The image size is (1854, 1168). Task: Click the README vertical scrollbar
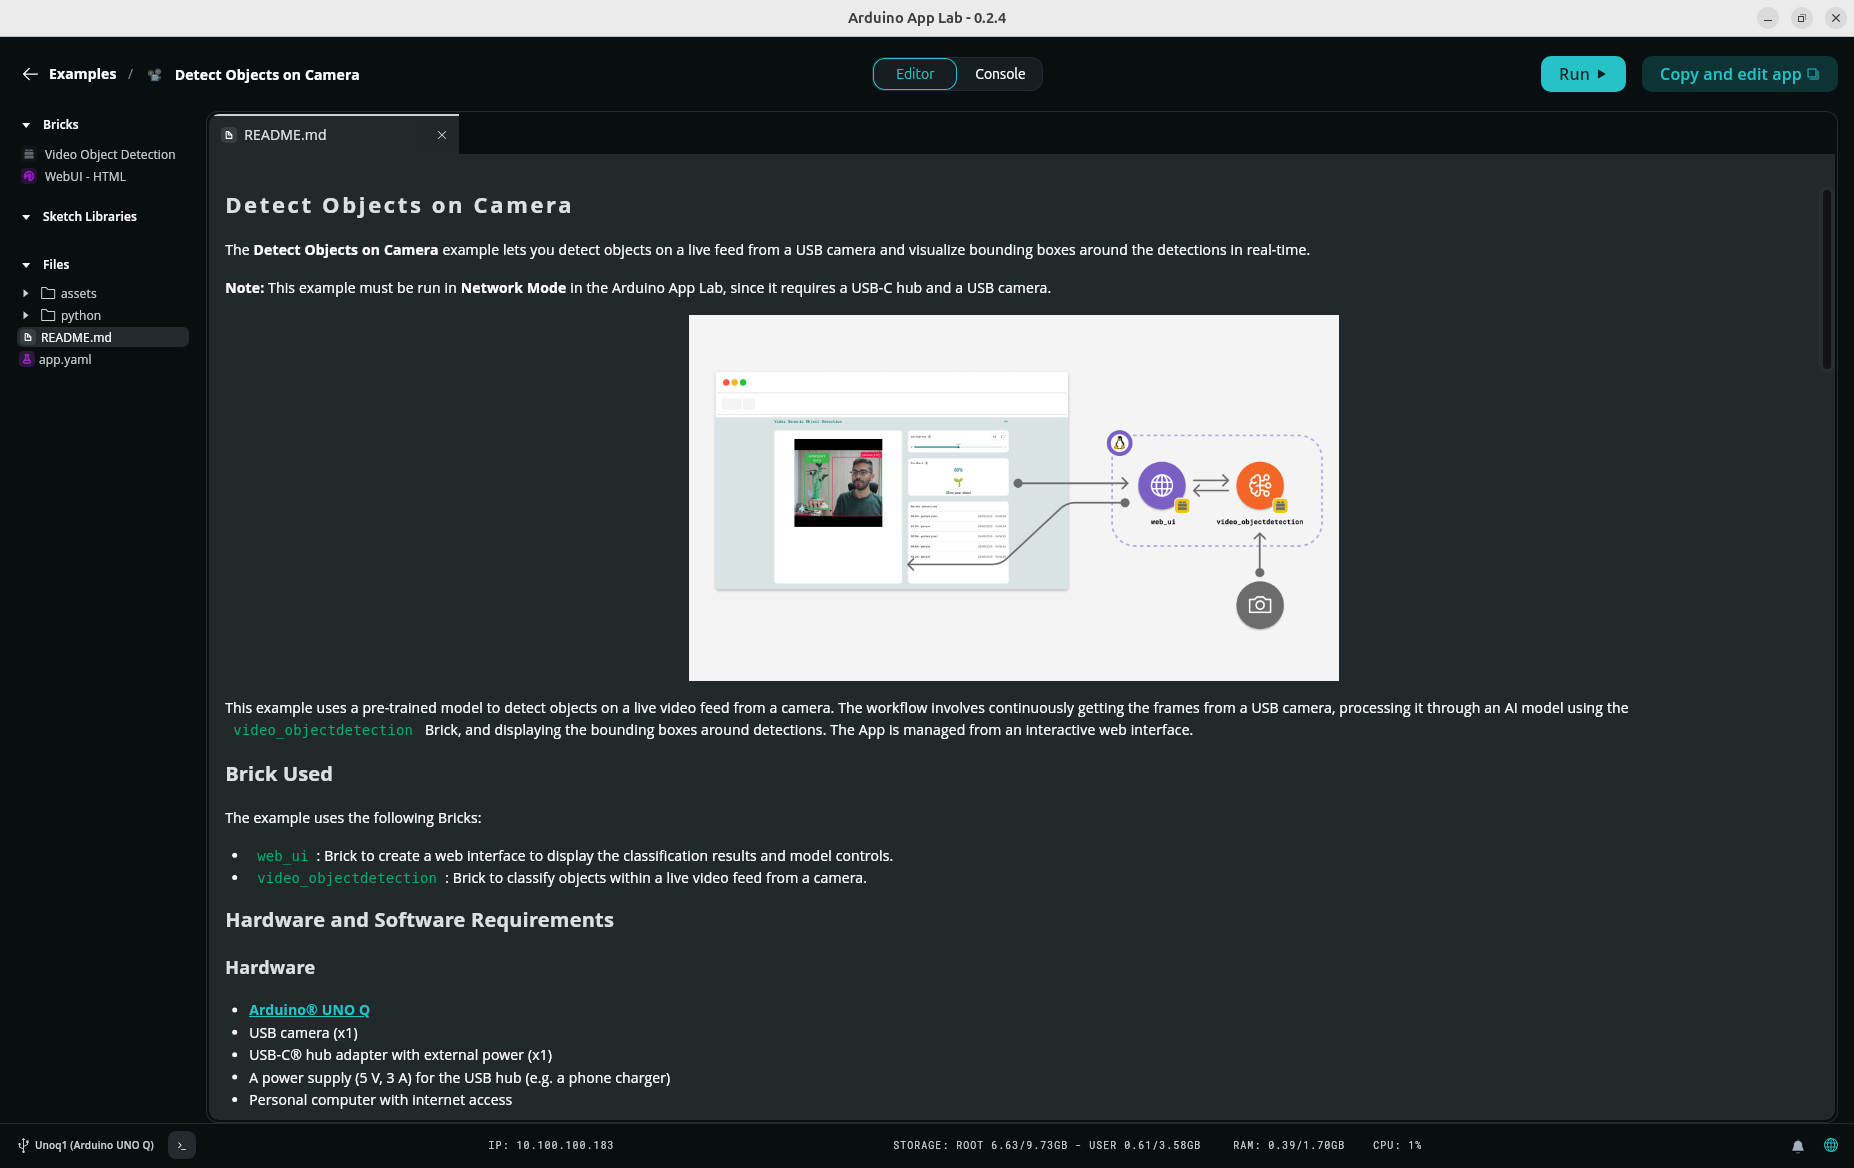point(1826,280)
